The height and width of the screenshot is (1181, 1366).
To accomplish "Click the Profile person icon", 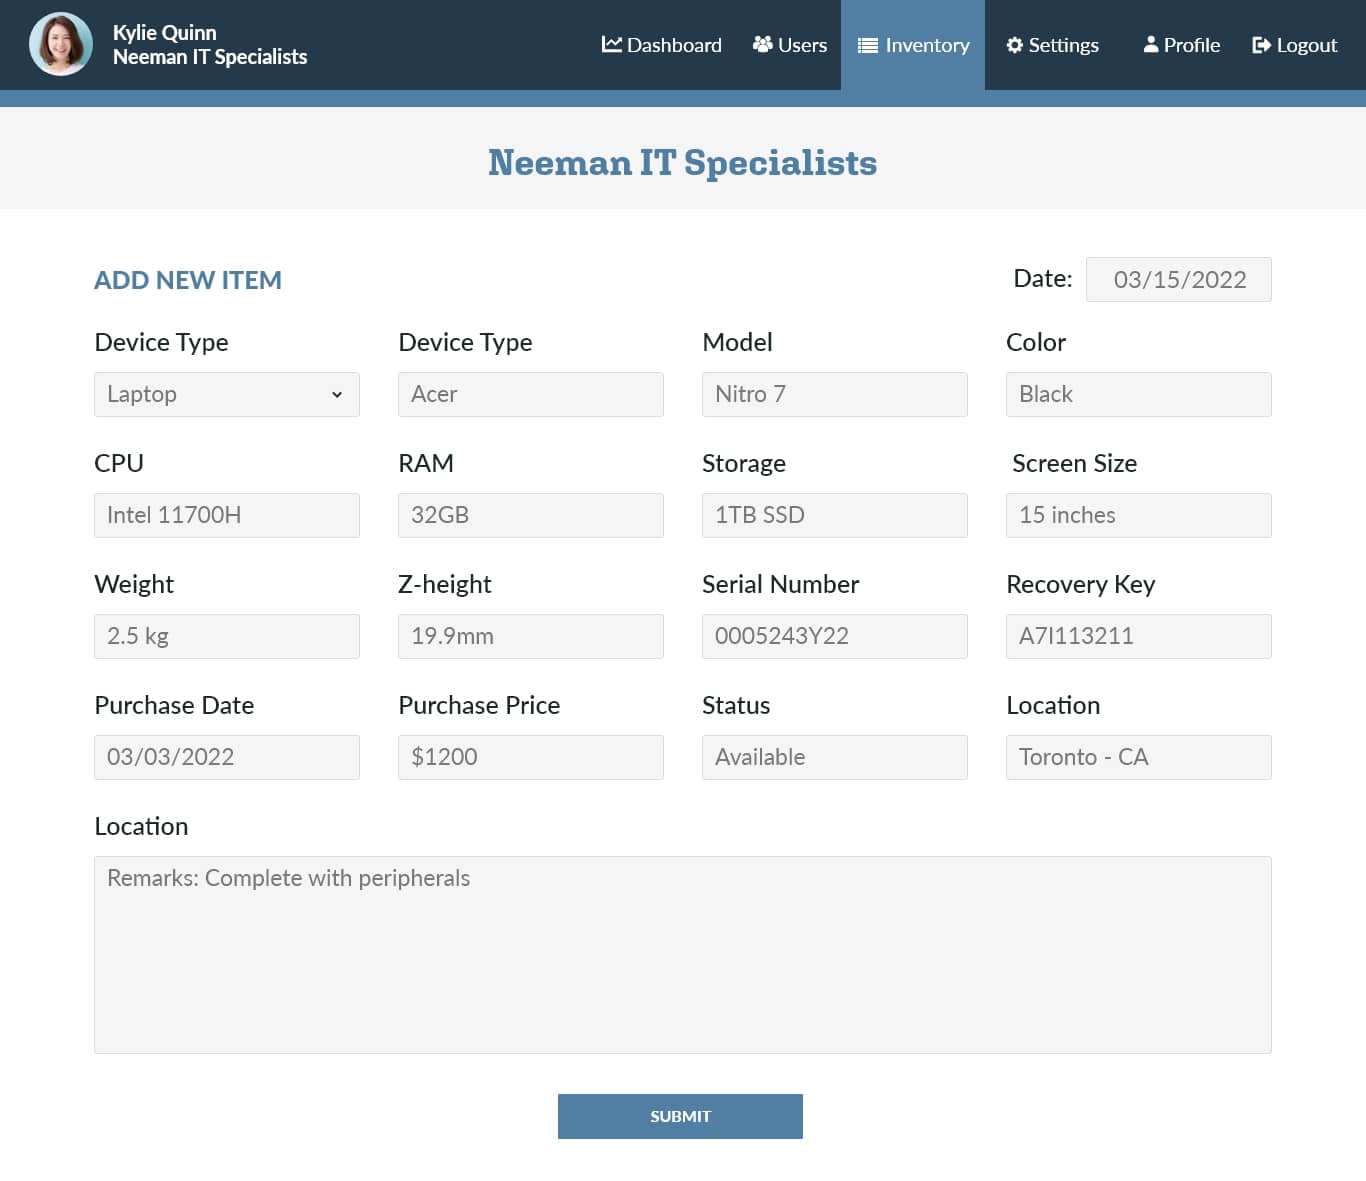I will click(x=1151, y=45).
